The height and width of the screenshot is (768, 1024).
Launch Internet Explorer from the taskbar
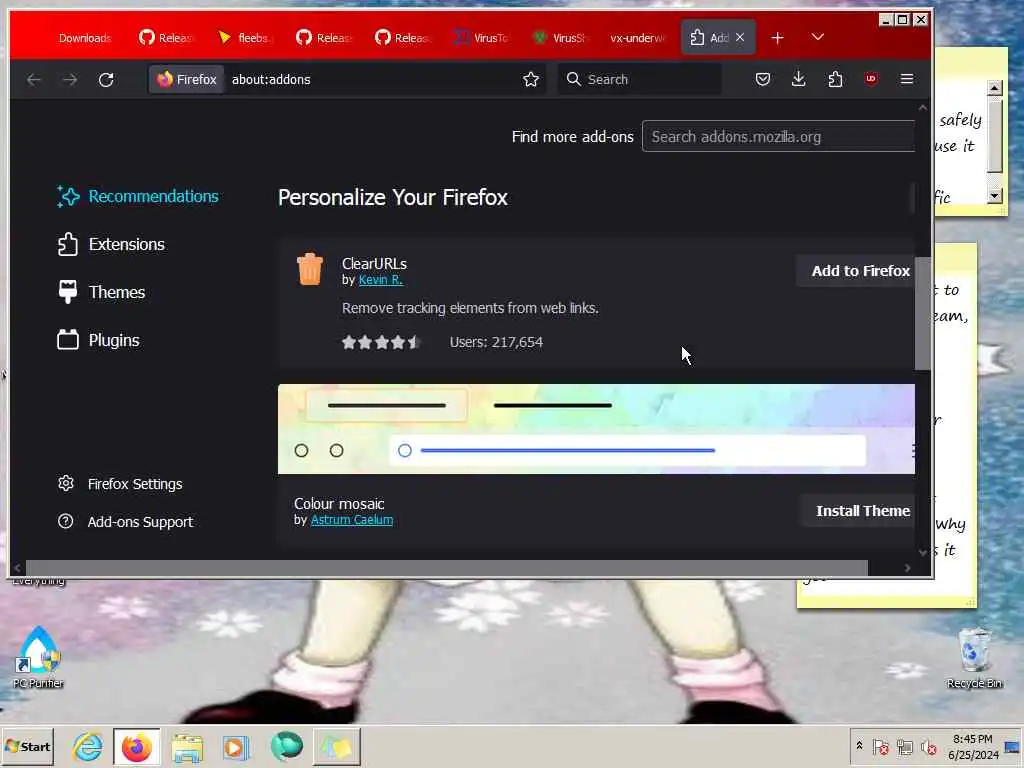click(x=88, y=746)
